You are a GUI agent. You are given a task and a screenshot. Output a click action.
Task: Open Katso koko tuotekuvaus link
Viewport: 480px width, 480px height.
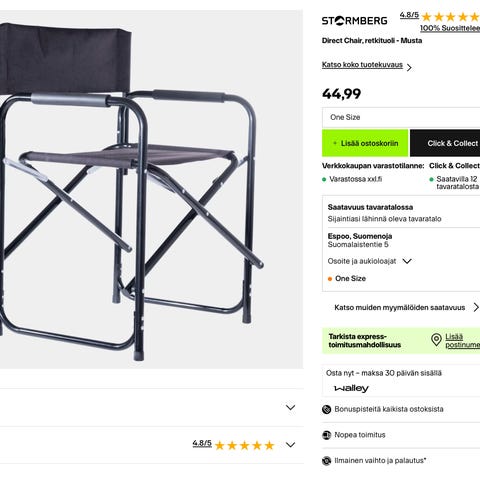pyautogui.click(x=362, y=65)
